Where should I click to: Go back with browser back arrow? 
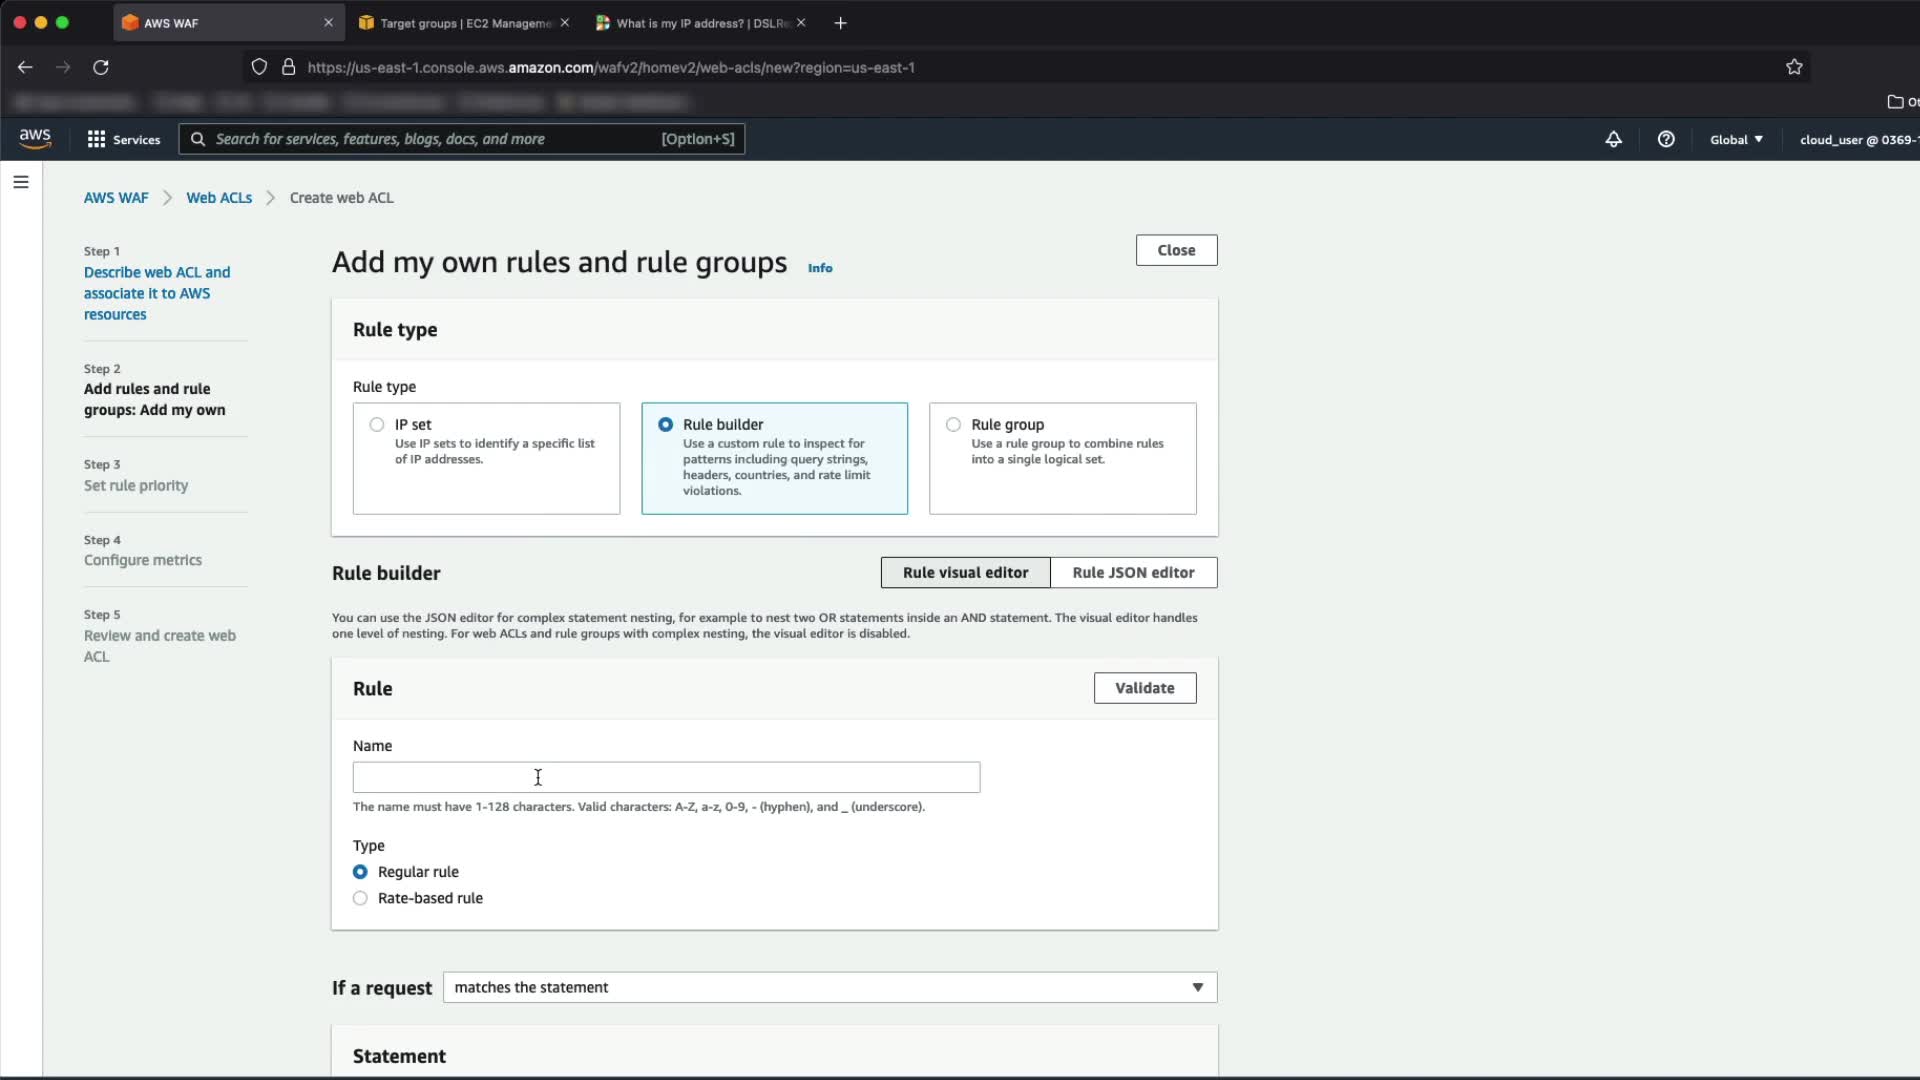tap(25, 67)
